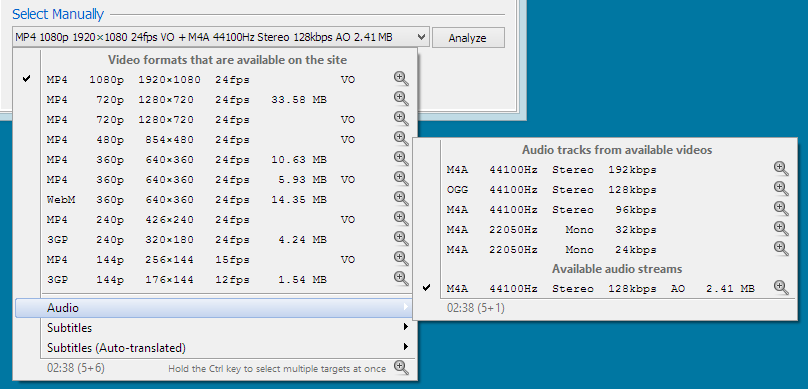
Task: Click magnifier icon for M4A 192kbps track
Action: 781,168
